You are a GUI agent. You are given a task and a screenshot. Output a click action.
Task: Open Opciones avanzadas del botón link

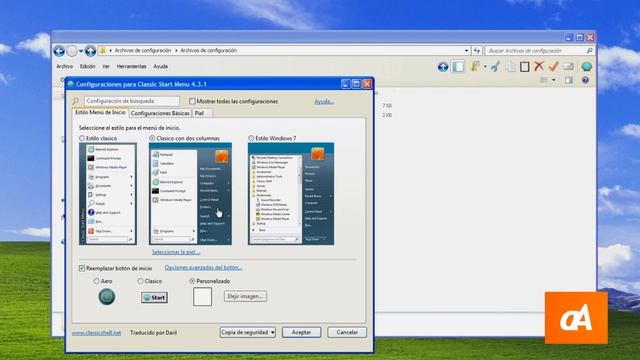(203, 267)
